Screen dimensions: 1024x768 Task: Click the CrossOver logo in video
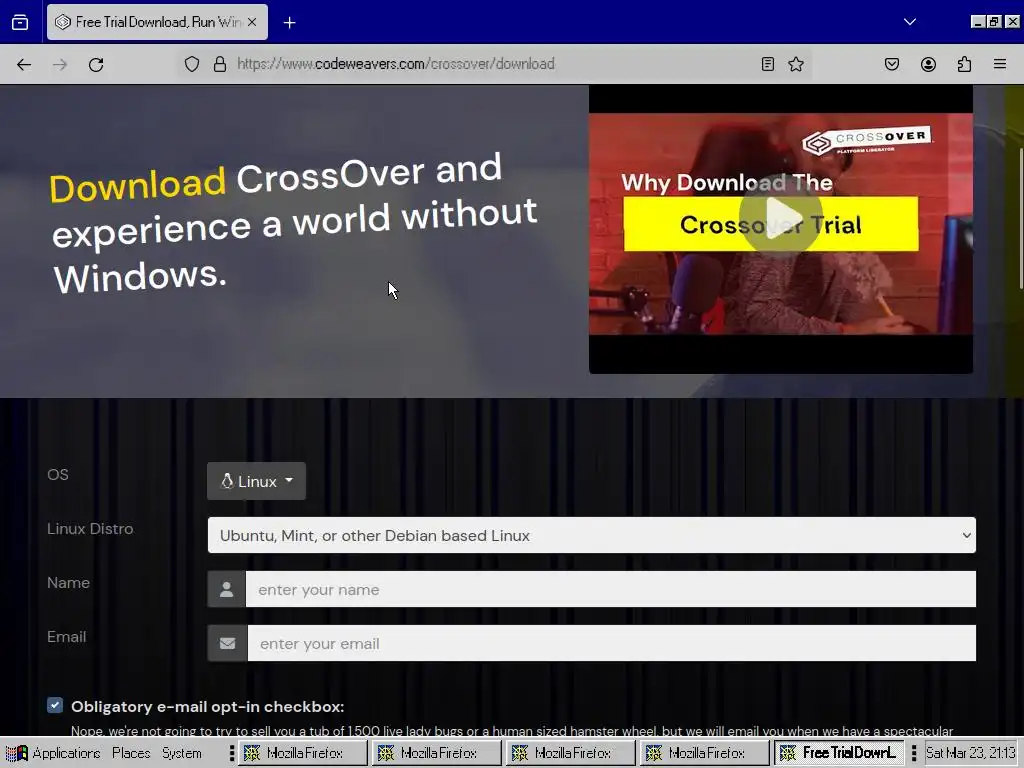tap(866, 141)
